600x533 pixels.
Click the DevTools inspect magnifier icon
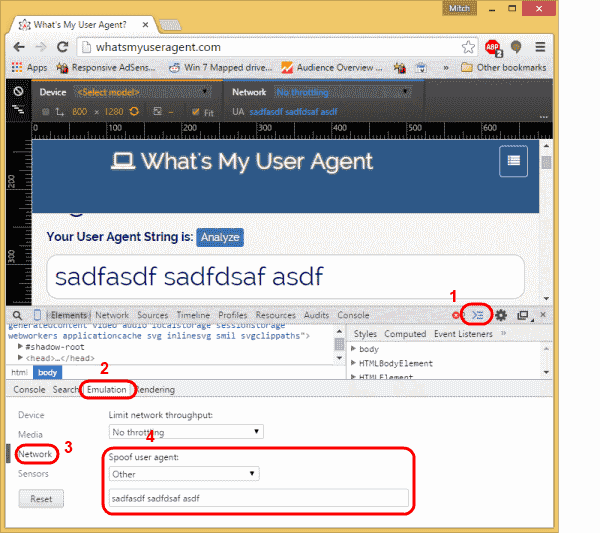(17, 315)
